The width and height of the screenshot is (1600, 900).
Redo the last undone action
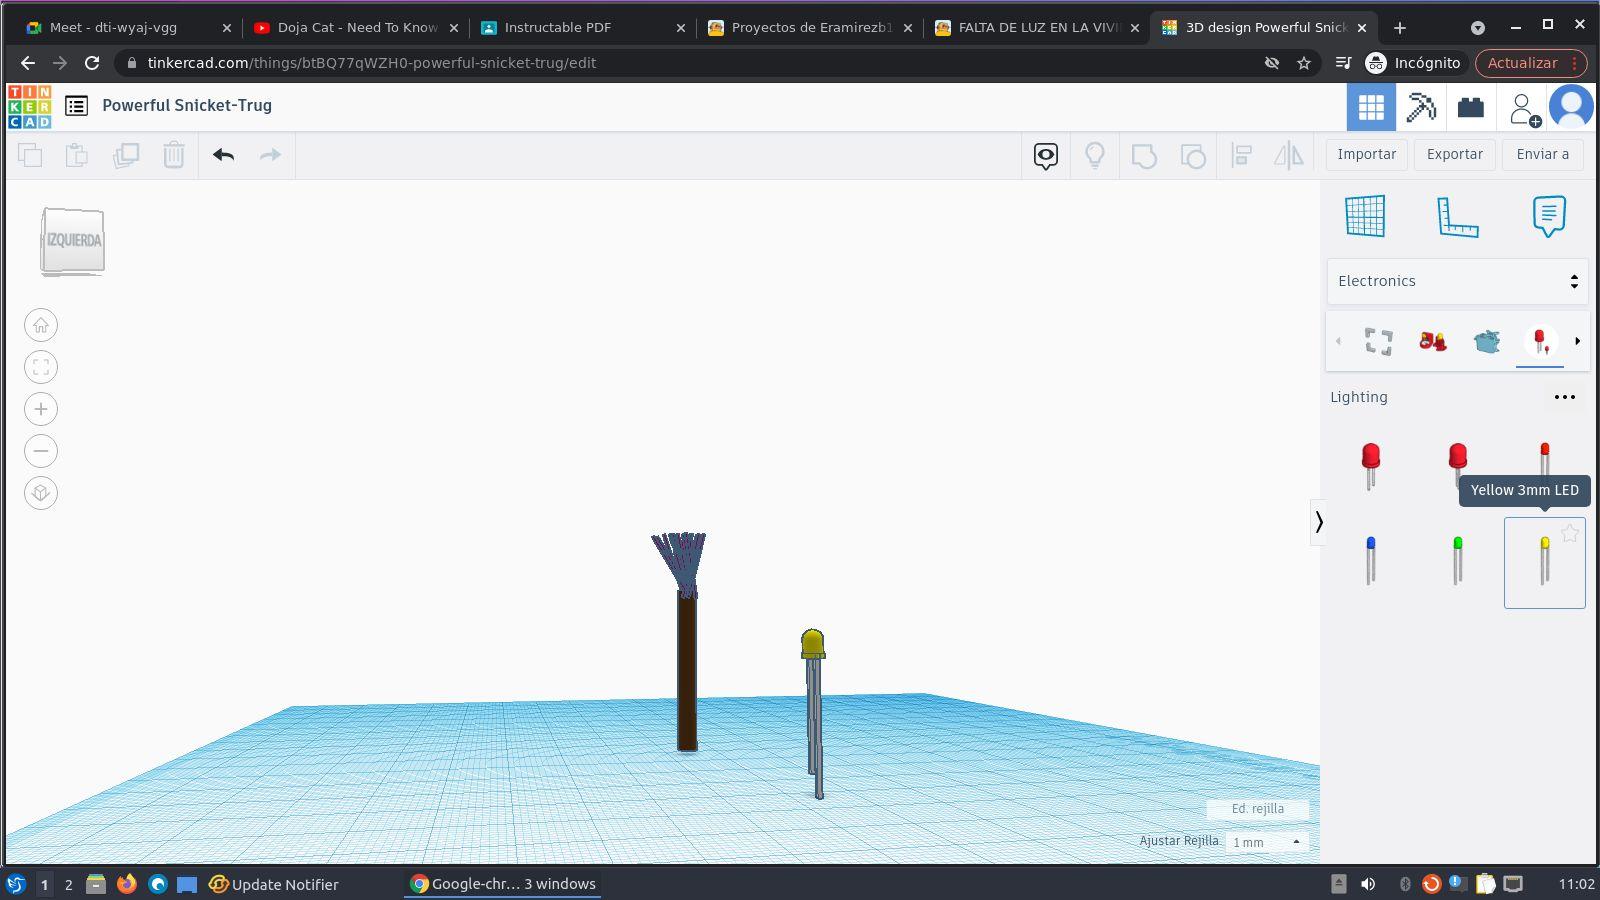[x=270, y=155]
